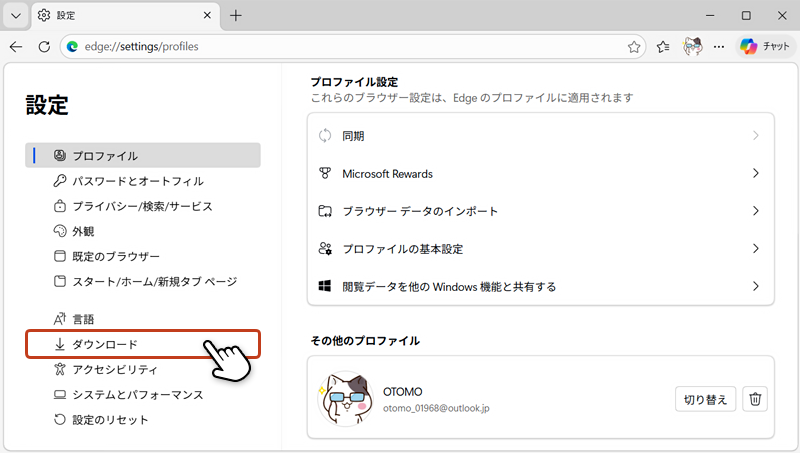Select プロファイル in the sidebar
This screenshot has height=453, width=800.
(143, 156)
